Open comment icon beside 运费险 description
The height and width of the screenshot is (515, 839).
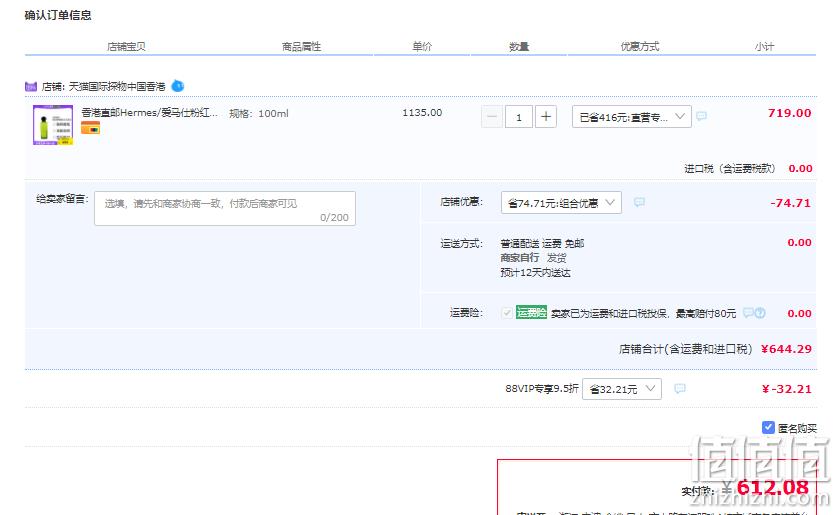tap(749, 313)
